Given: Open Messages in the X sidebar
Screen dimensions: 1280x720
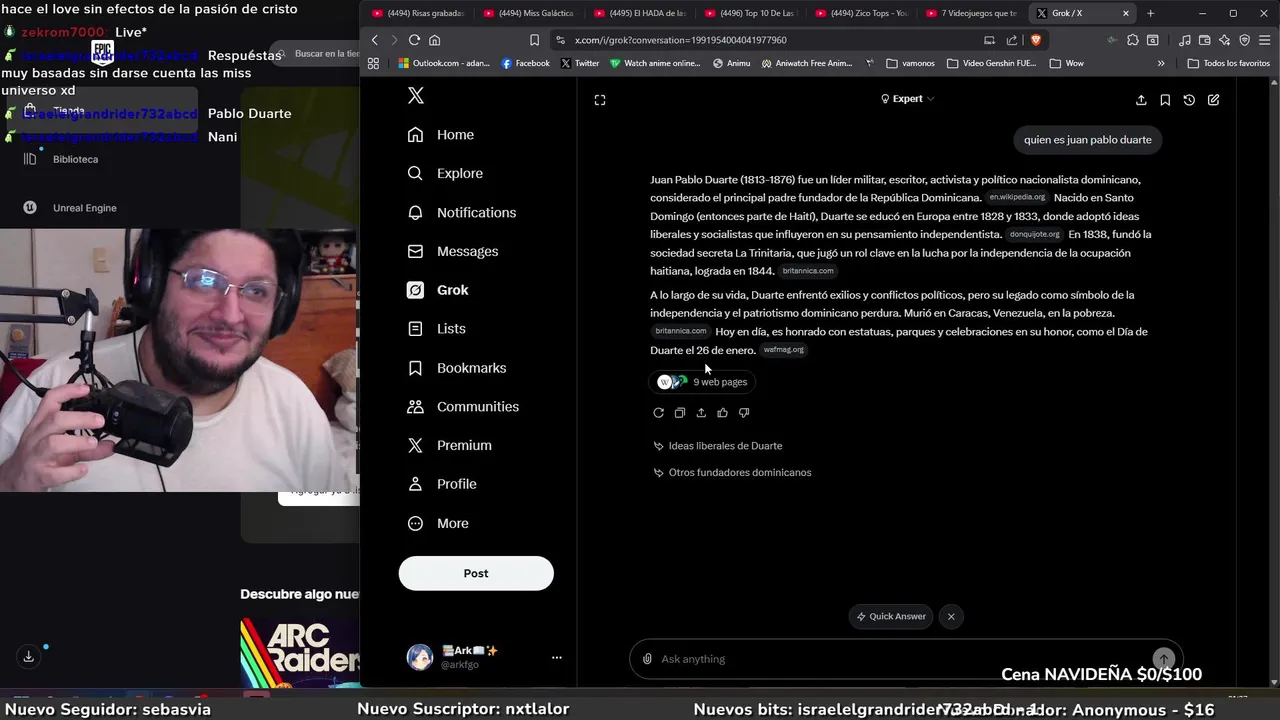Looking at the screenshot, I should 453,251.
